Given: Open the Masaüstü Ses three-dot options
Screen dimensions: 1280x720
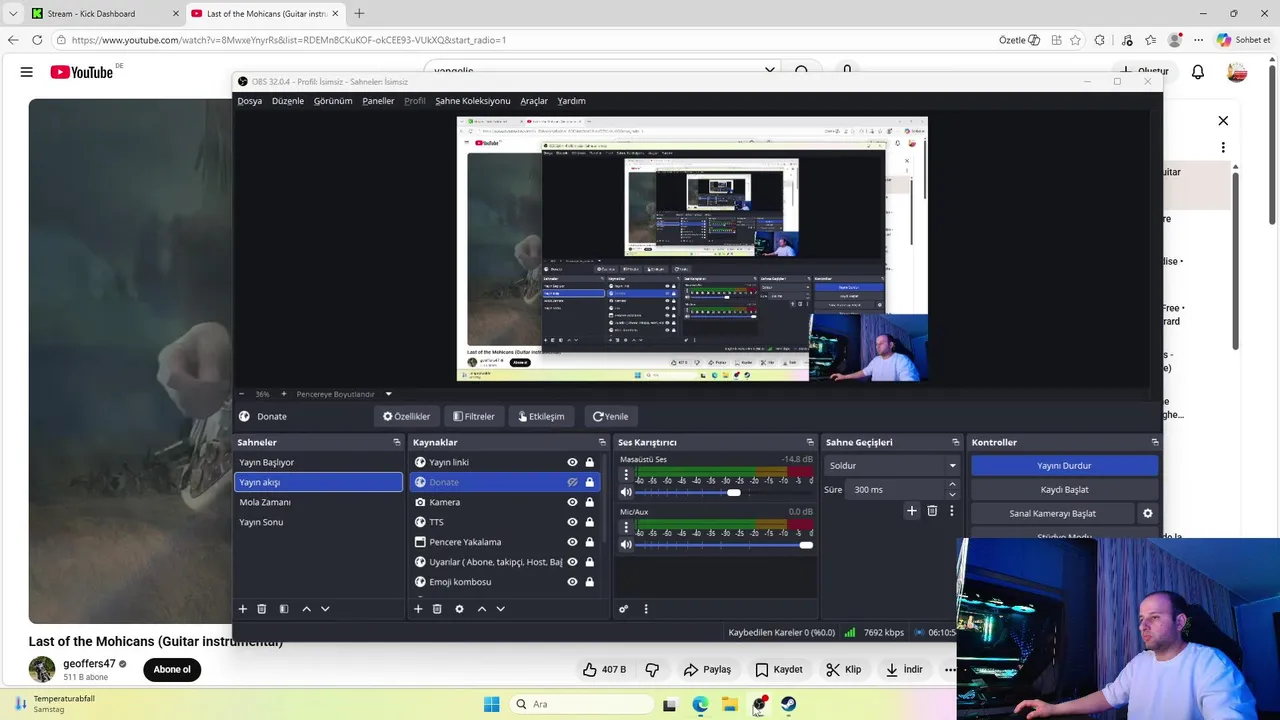Looking at the screenshot, I should click(x=626, y=475).
